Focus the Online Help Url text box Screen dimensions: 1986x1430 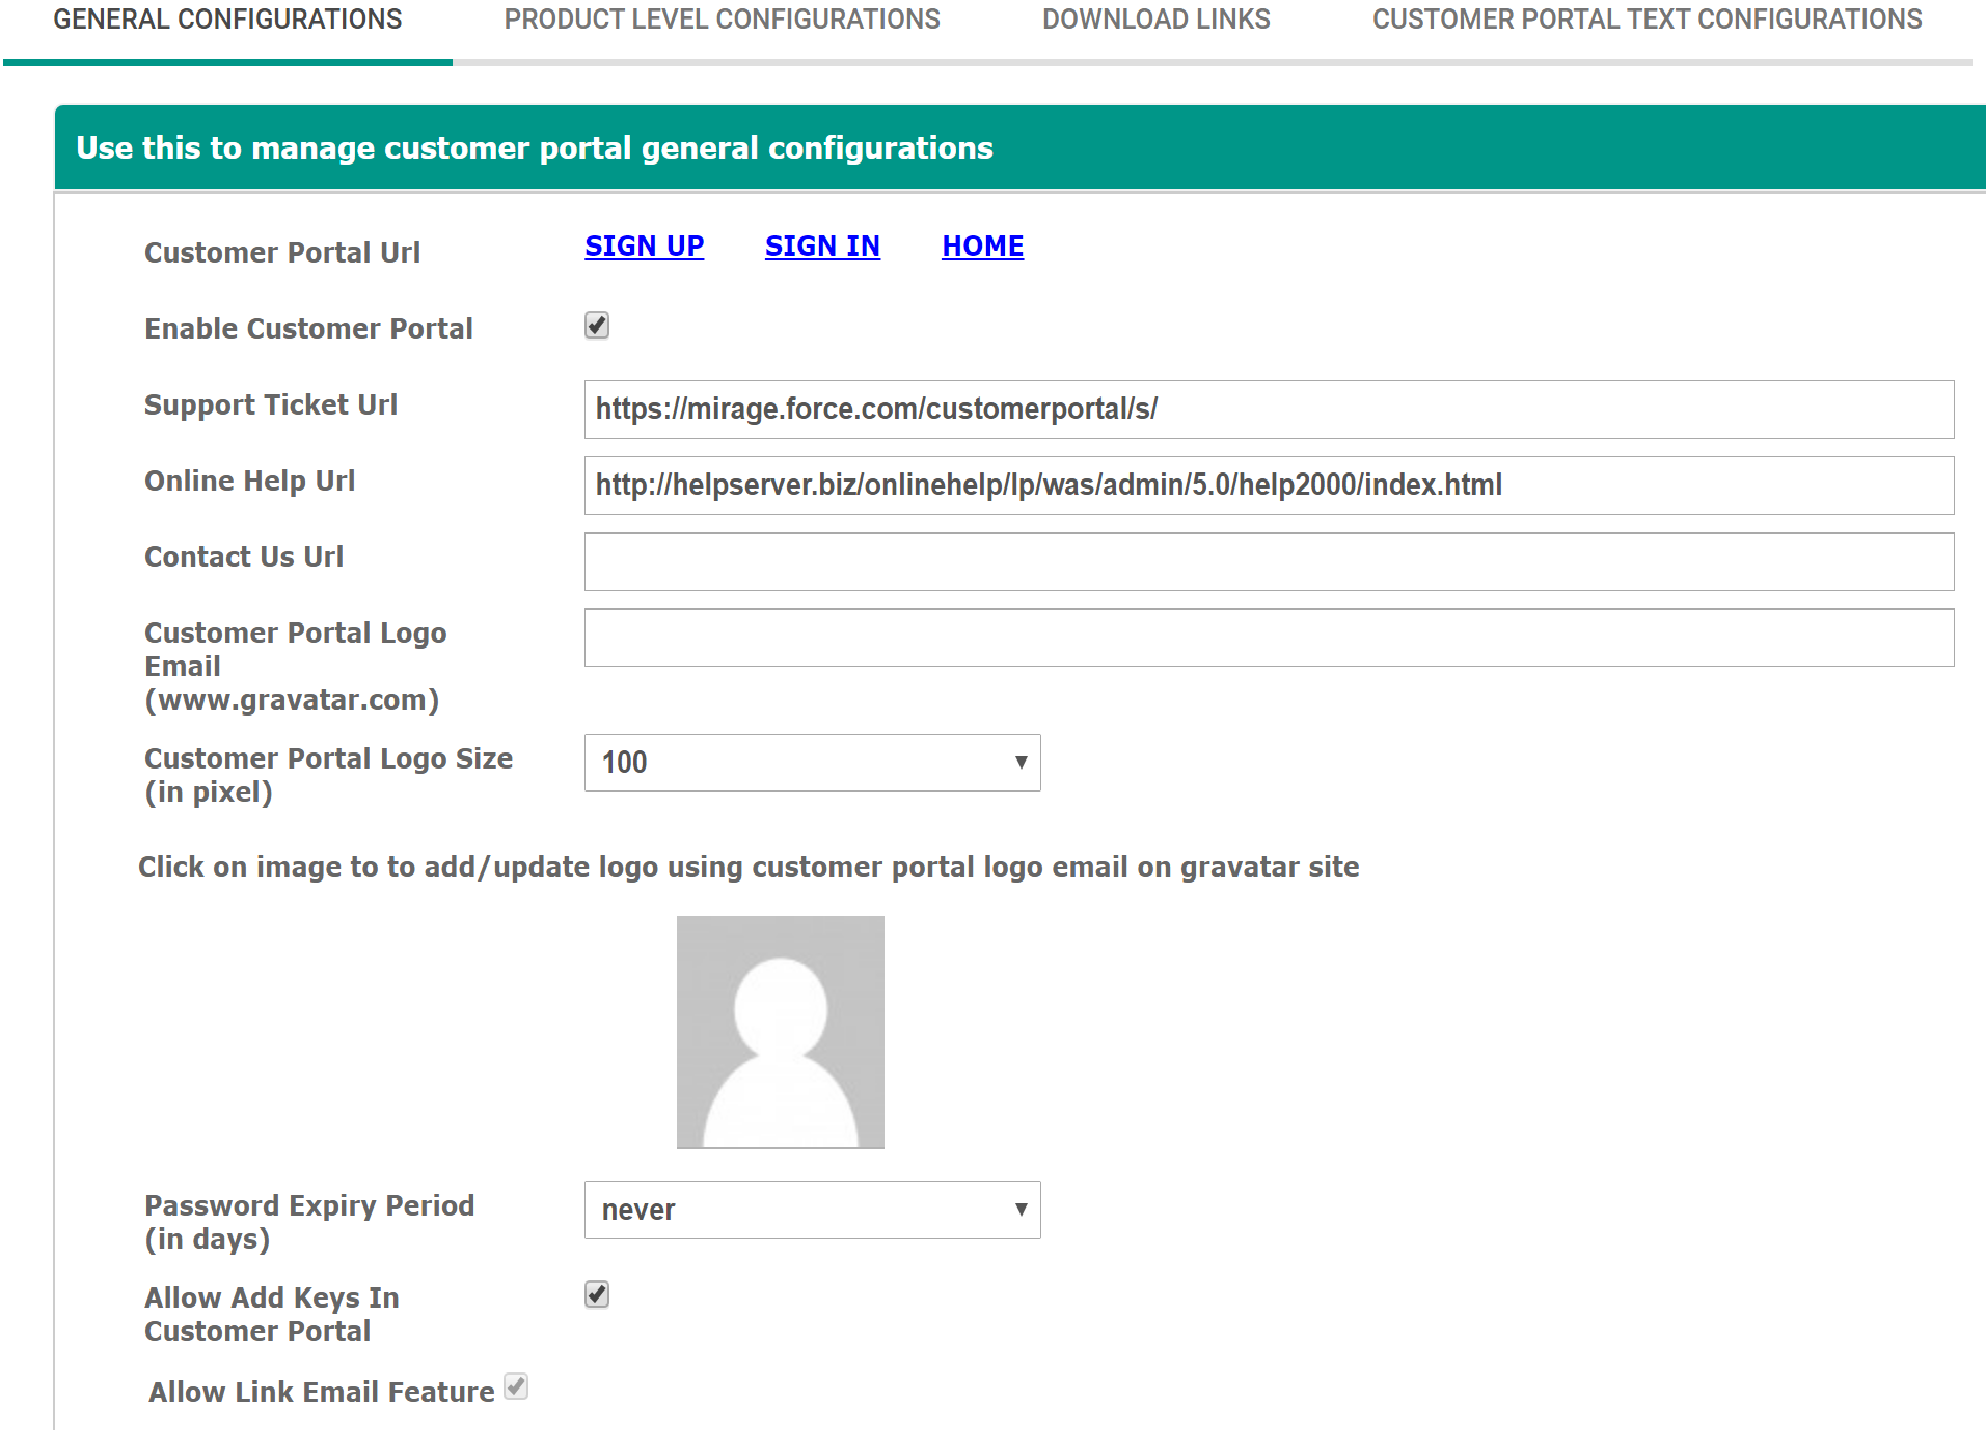tap(1268, 485)
